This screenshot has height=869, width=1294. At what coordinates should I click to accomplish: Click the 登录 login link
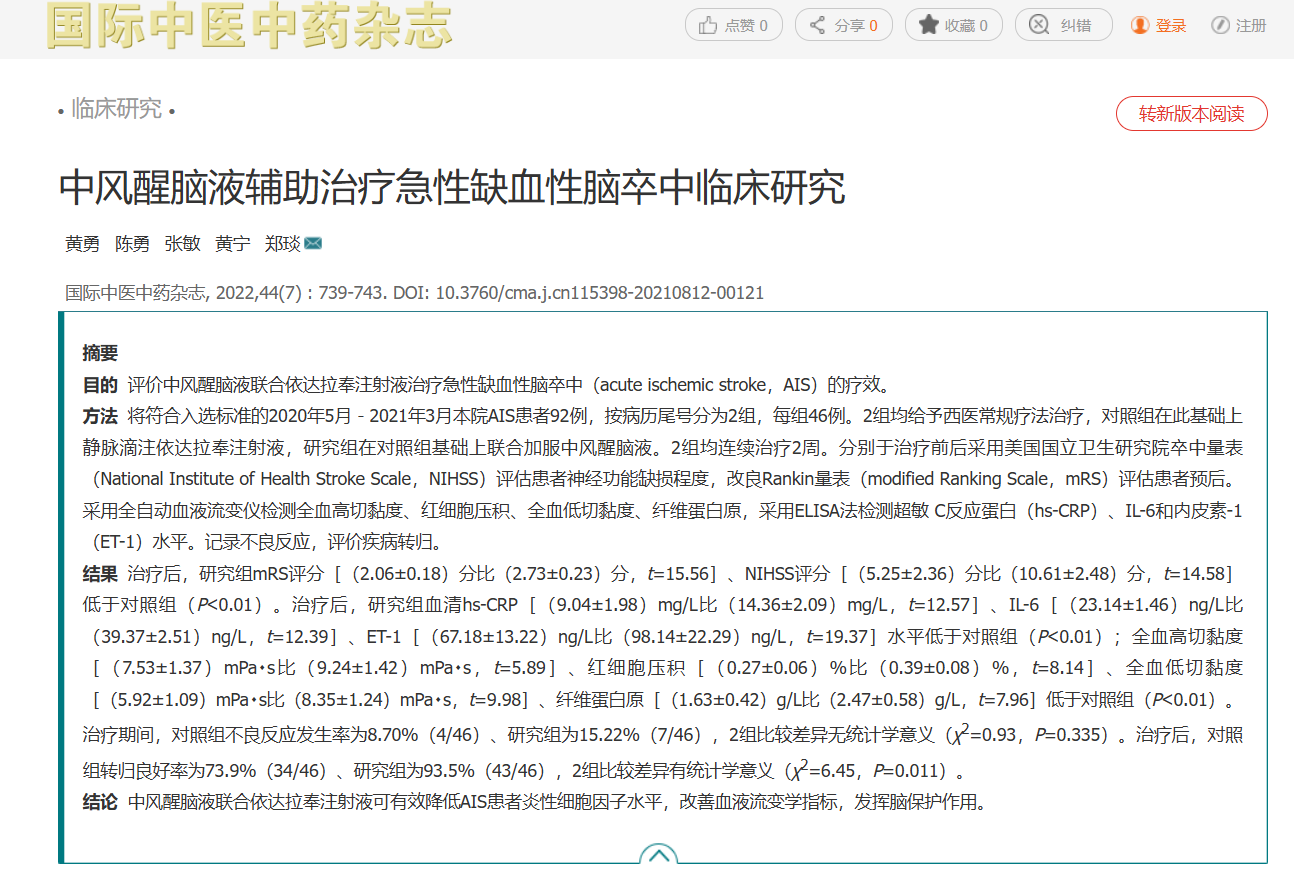pos(1159,25)
